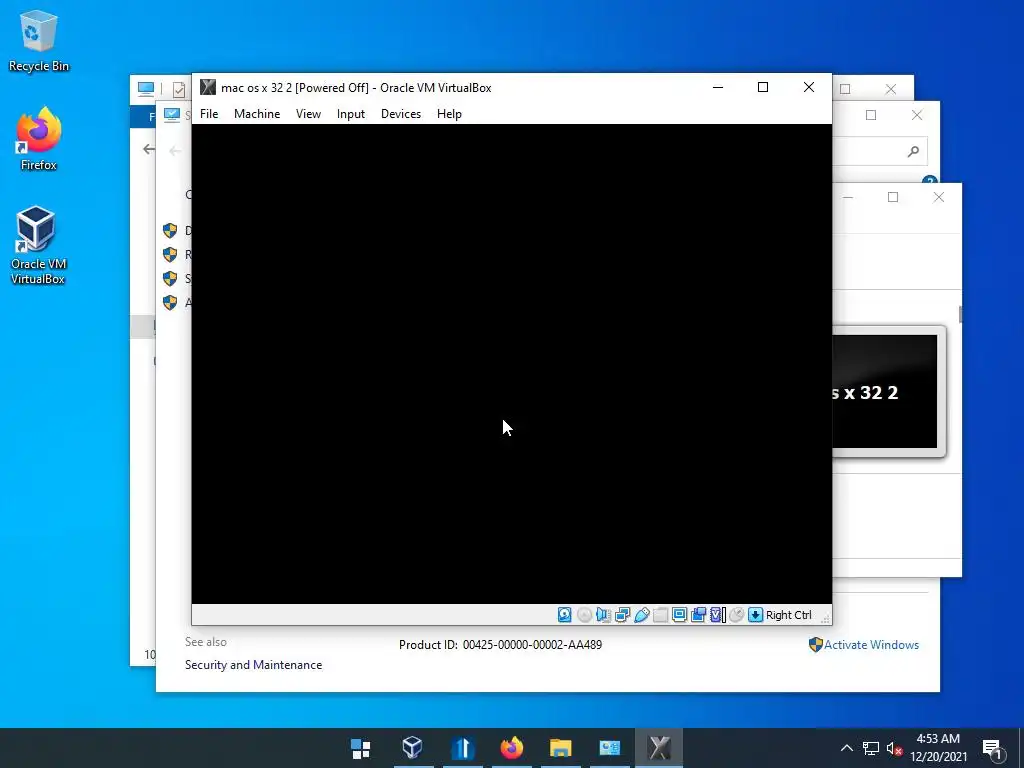Viewport: 1024px width, 768px height.
Task: Click the shield icon beside the letter R
Action: (x=170, y=255)
